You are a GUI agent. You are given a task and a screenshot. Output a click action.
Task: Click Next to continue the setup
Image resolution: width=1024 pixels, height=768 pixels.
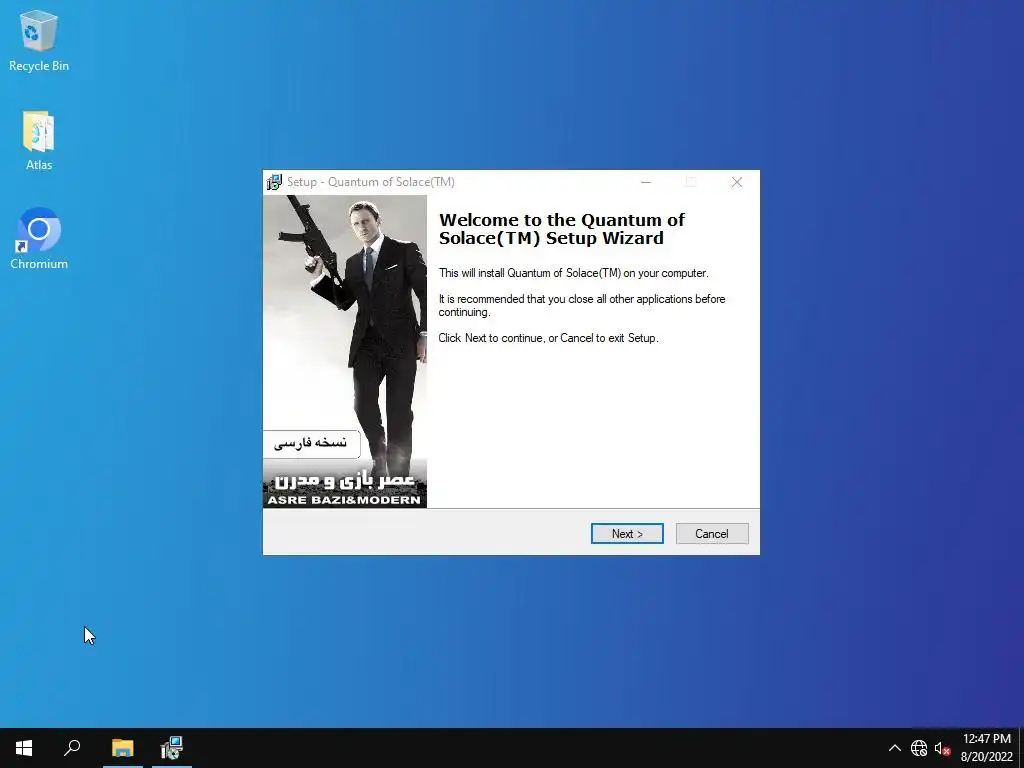point(627,534)
